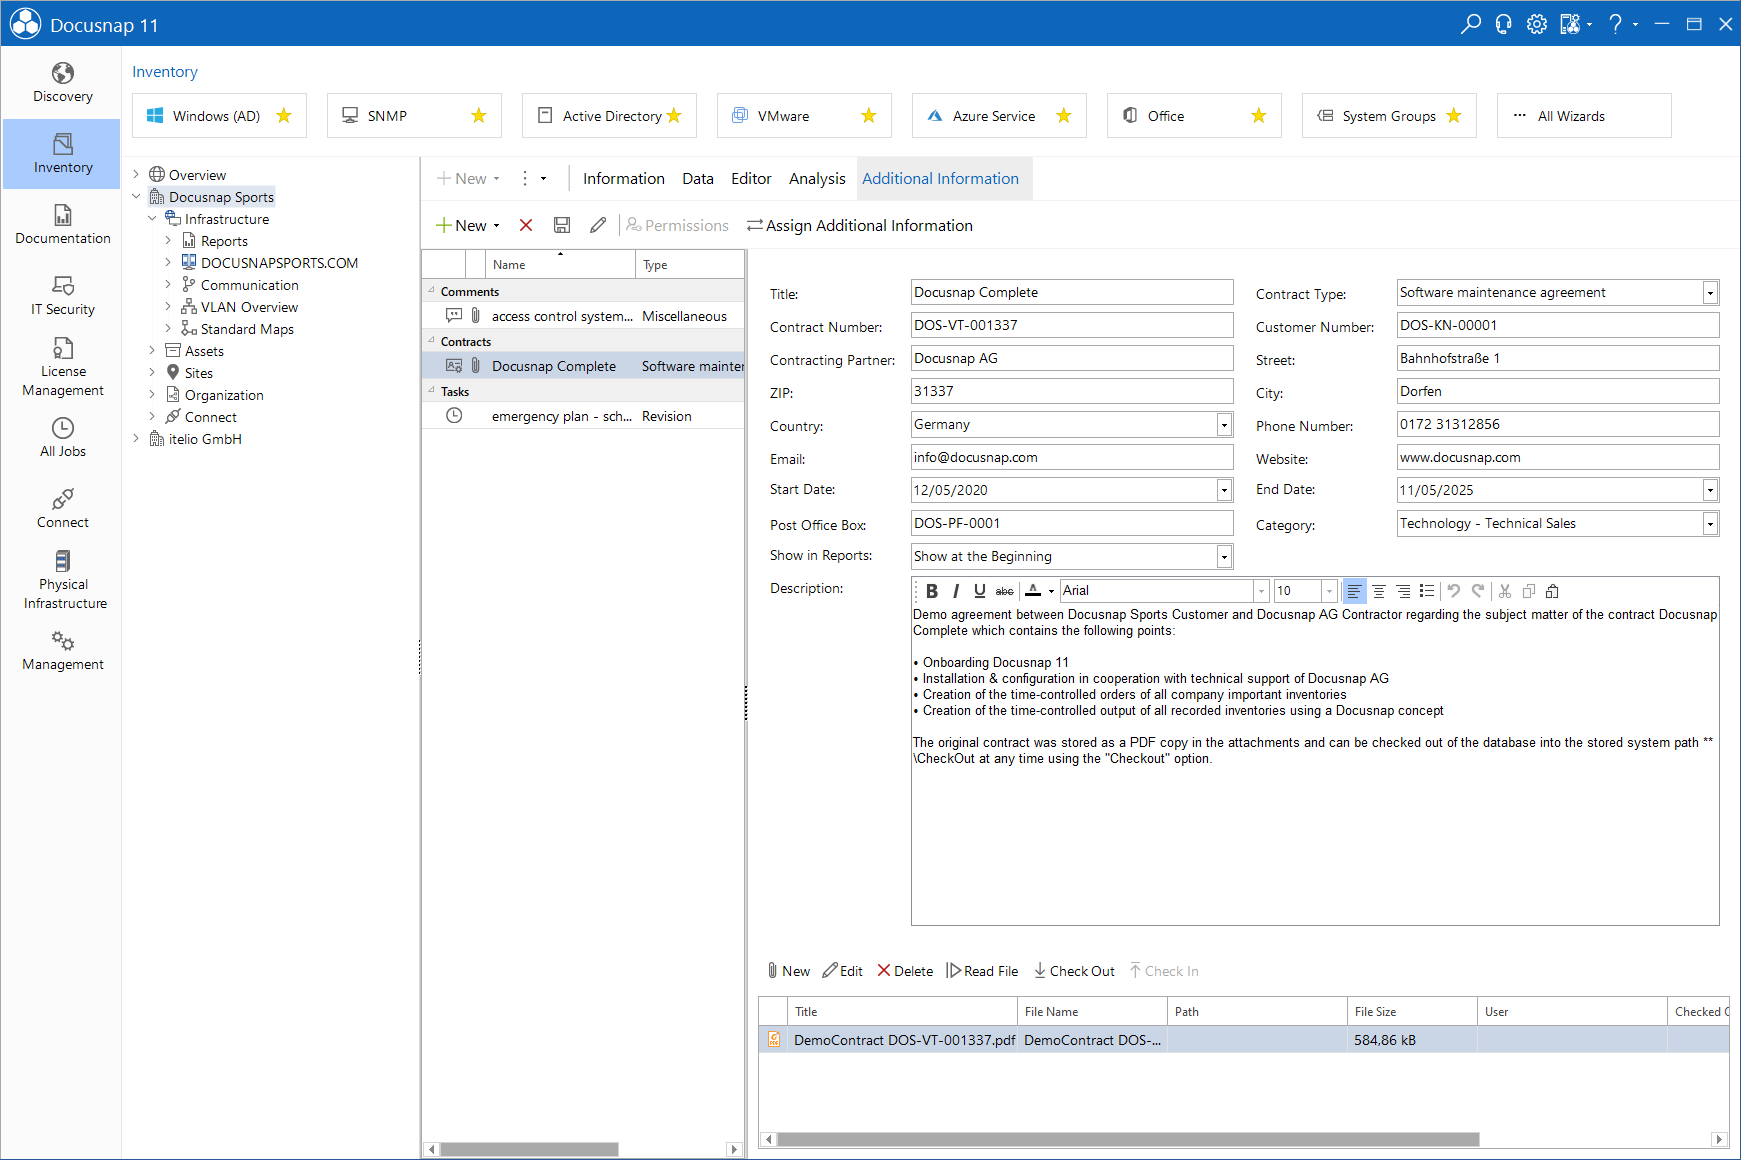1741x1160 pixels.
Task: Open the Documentation sidebar section
Action: click(x=62, y=225)
